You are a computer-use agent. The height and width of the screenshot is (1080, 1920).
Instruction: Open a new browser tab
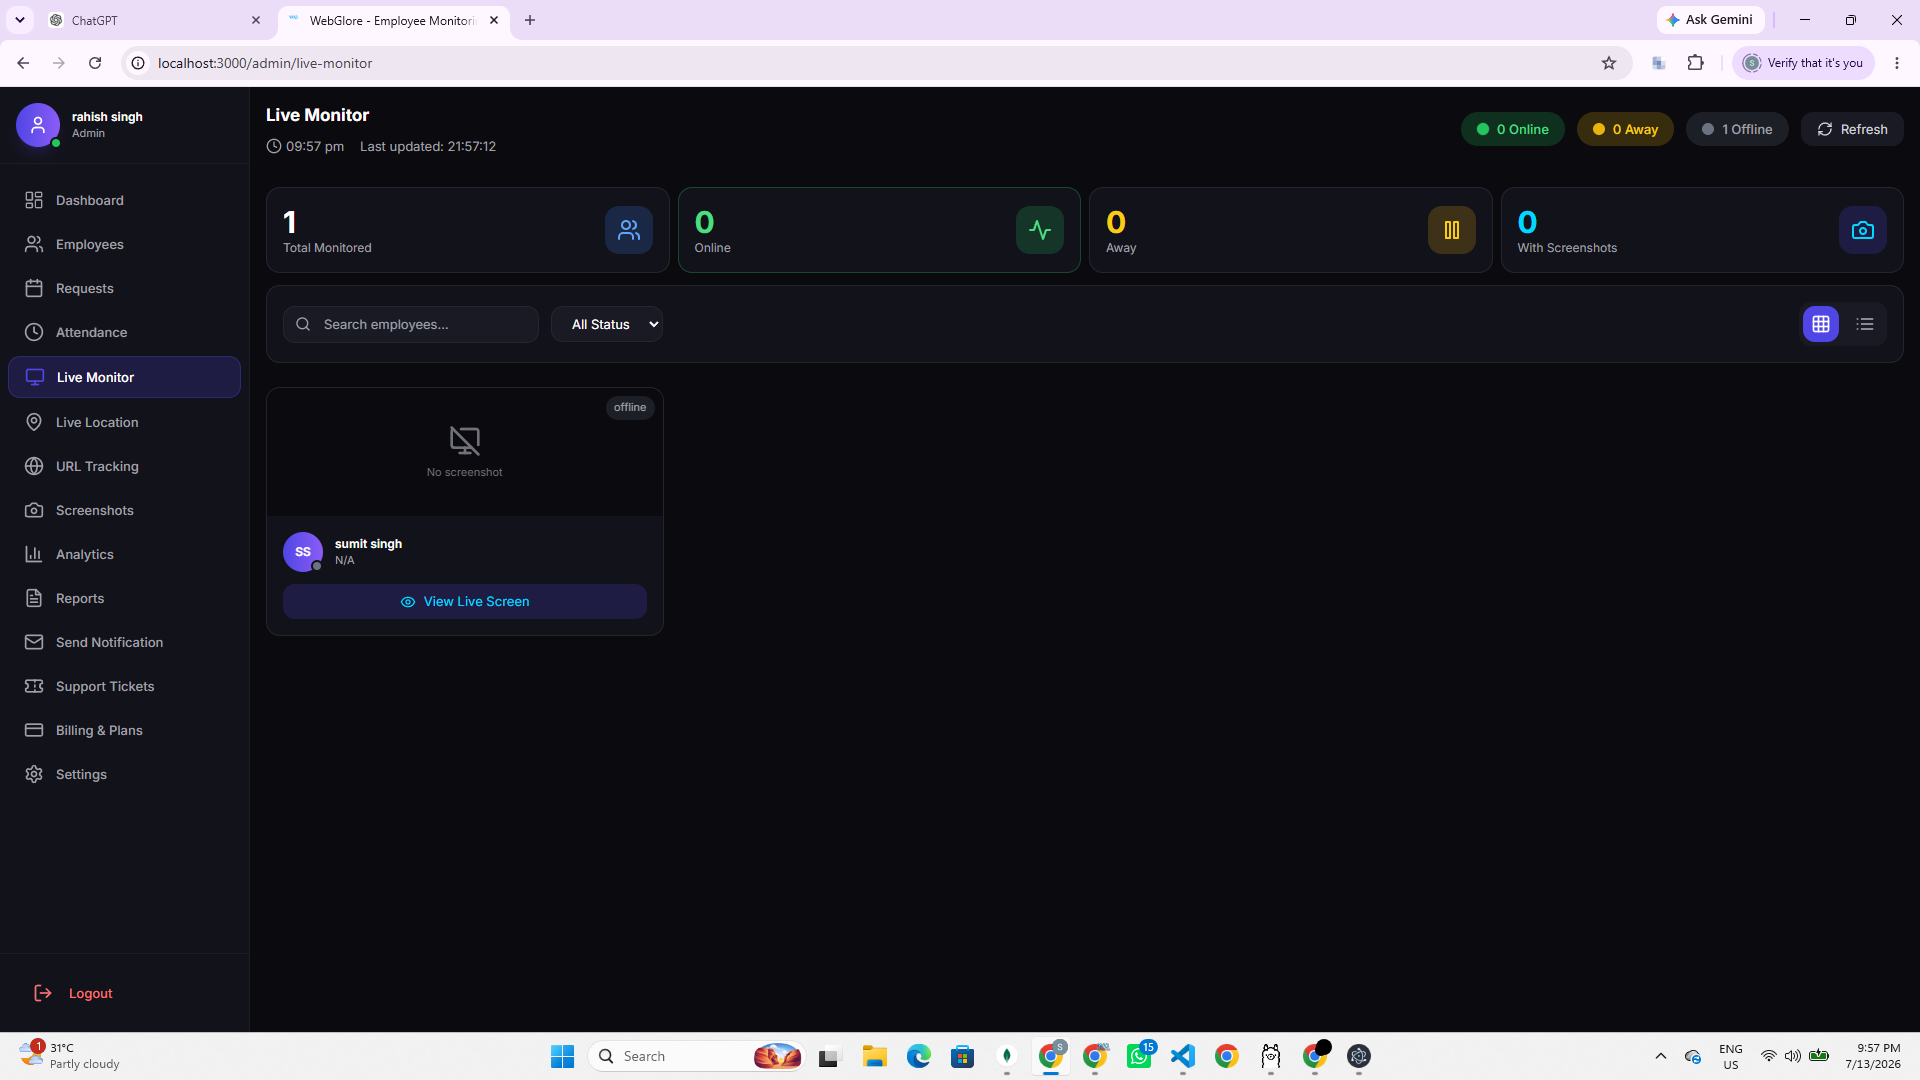[530, 20]
